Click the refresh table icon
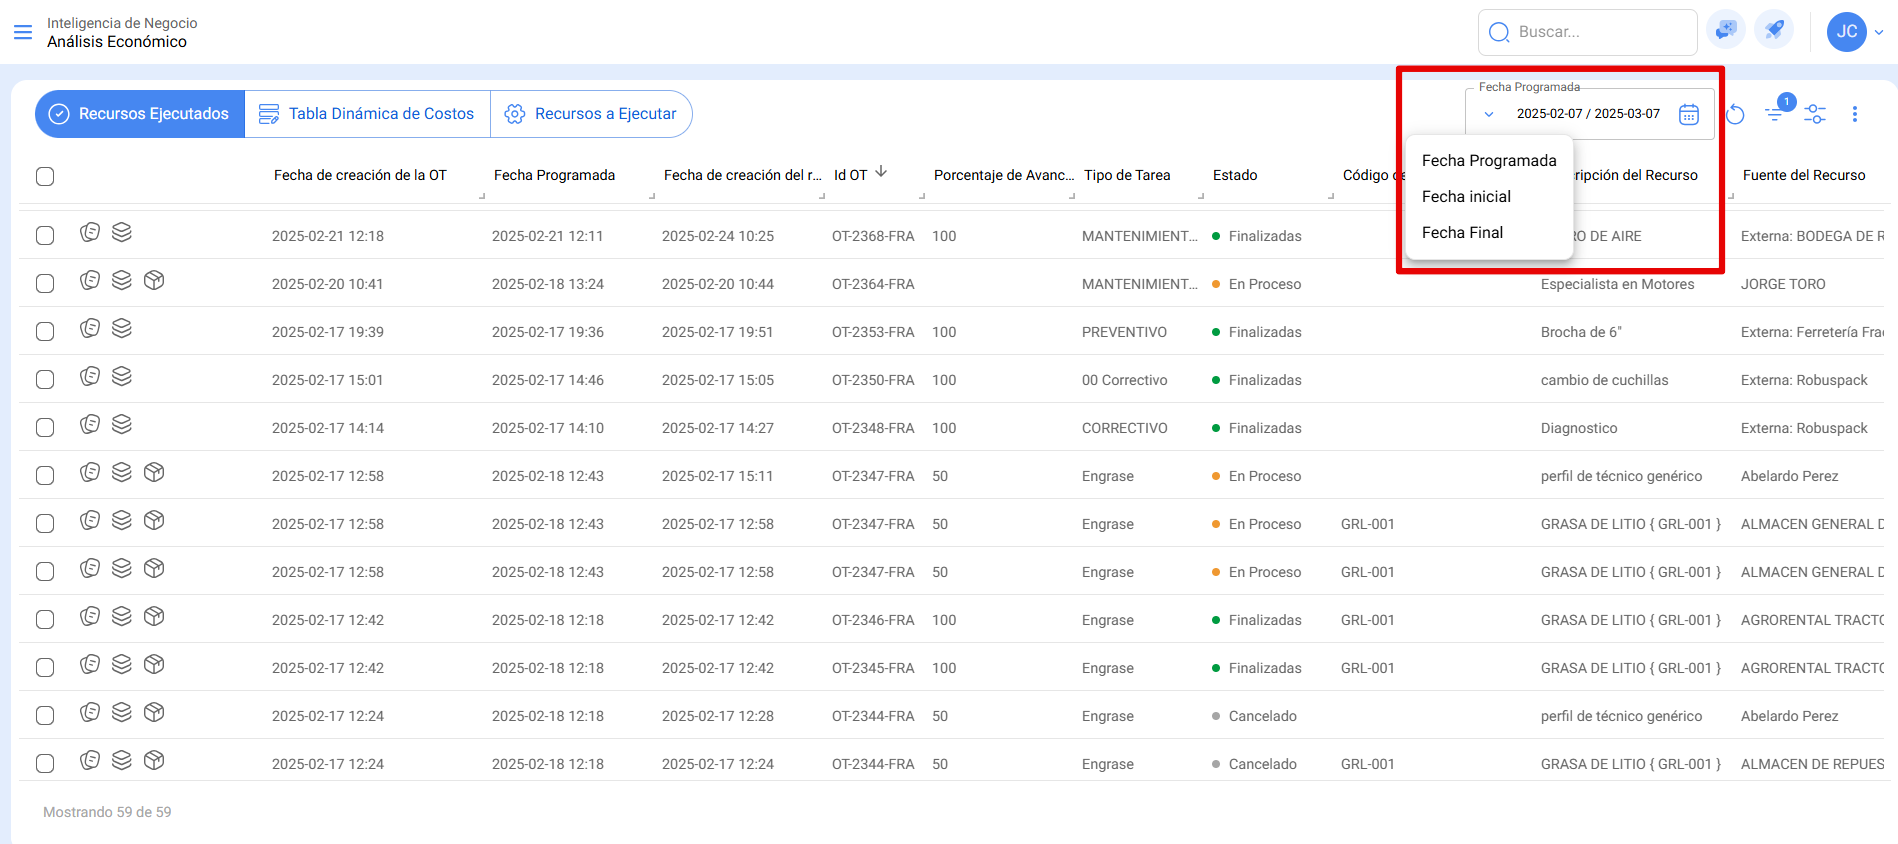 pos(1735,115)
